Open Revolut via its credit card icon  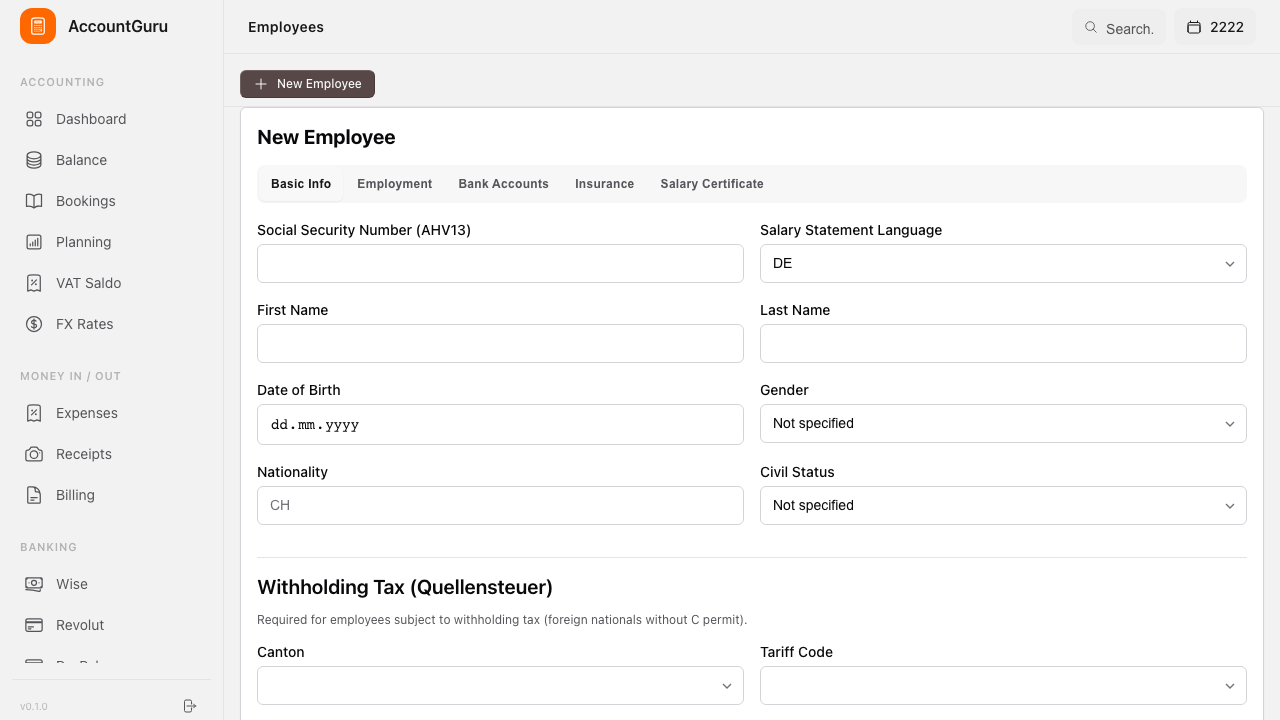pos(34,625)
